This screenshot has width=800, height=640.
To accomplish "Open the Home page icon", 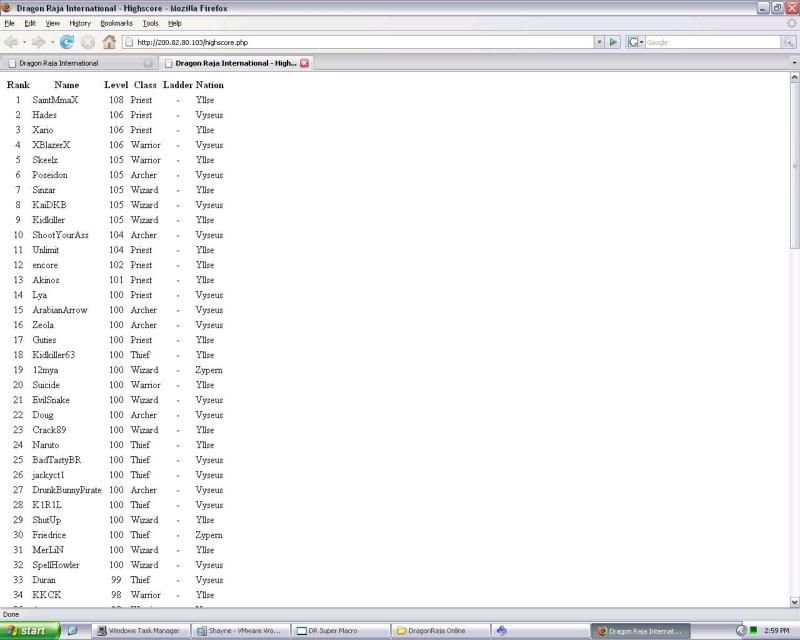I will (x=109, y=42).
